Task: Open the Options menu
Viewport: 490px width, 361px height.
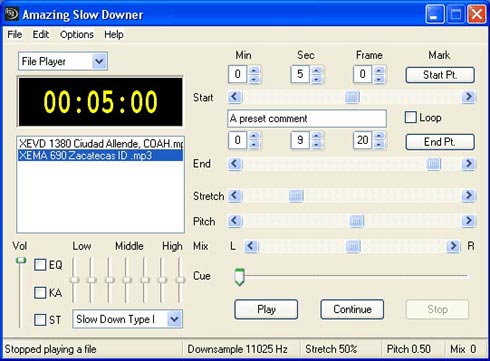Action: tap(77, 34)
